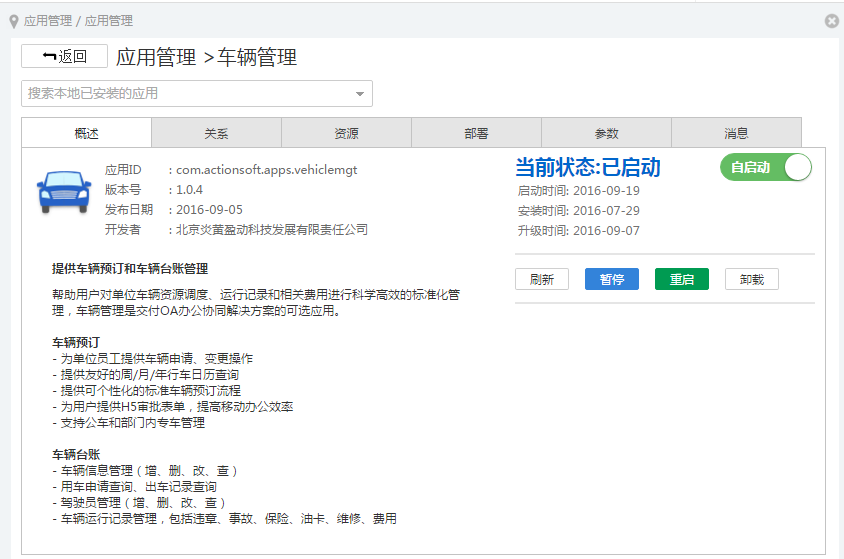Switch to the 关系 tab
The height and width of the screenshot is (559, 844).
click(216, 133)
